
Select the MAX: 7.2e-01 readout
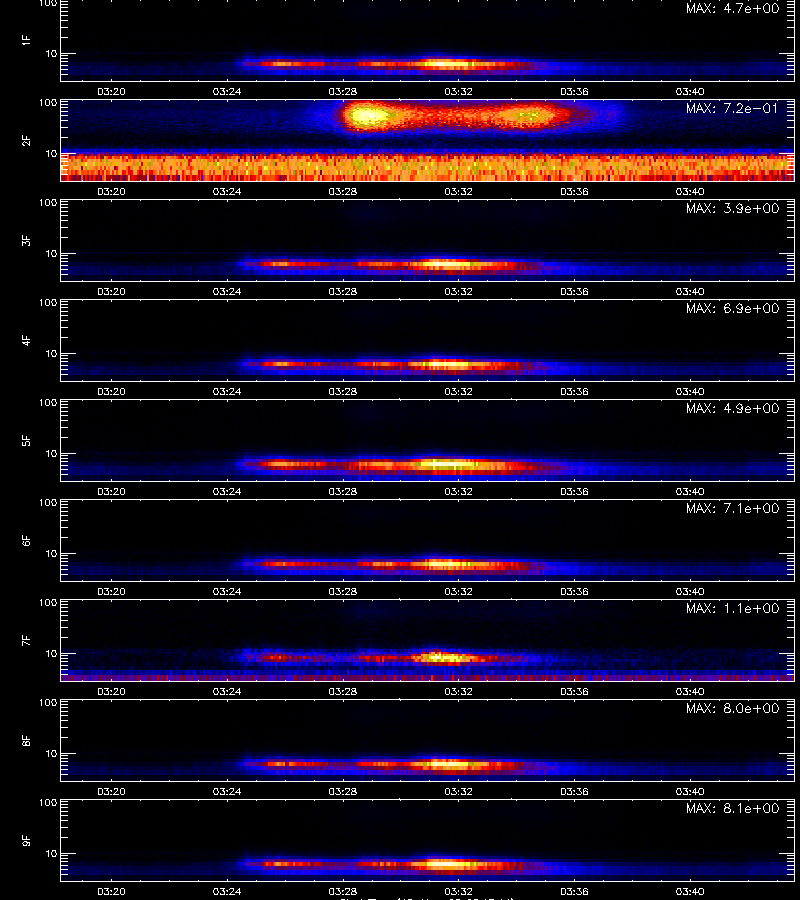pos(733,108)
